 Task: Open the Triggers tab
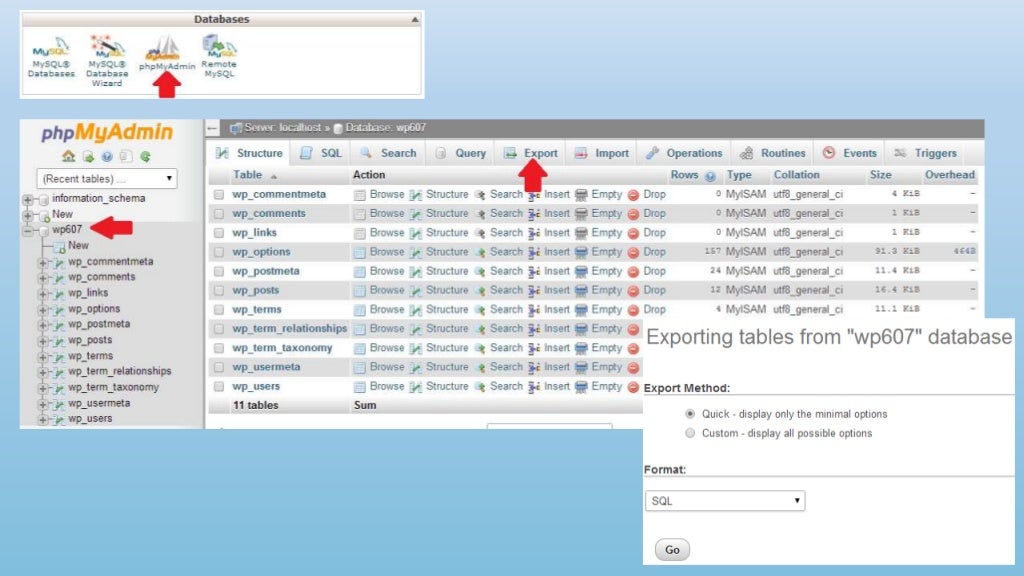point(925,153)
